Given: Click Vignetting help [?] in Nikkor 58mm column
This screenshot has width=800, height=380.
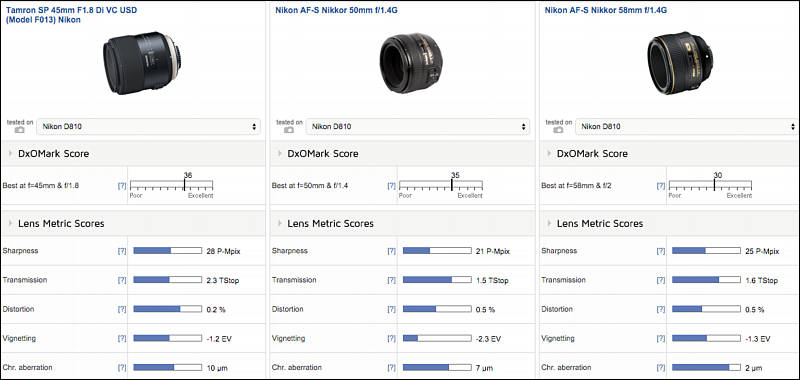Looking at the screenshot, I should (660, 339).
